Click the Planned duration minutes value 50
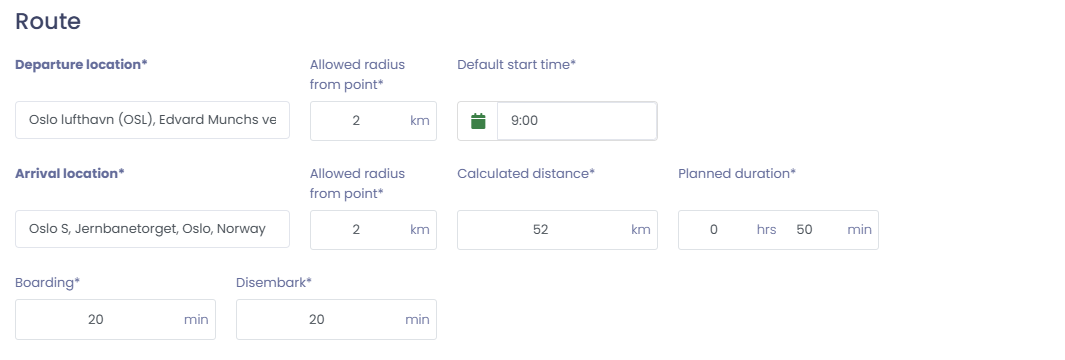 click(804, 230)
